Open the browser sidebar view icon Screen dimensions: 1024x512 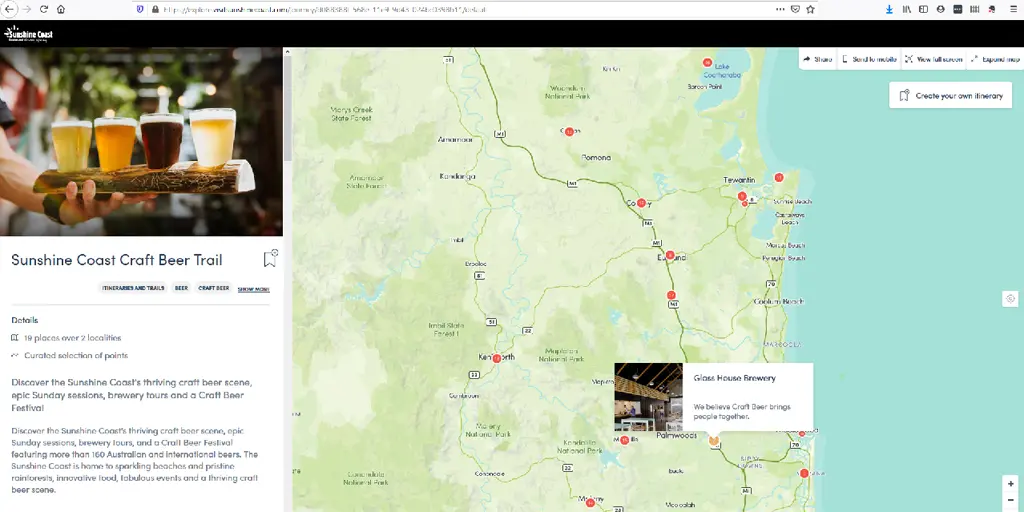pyautogui.click(x=923, y=9)
